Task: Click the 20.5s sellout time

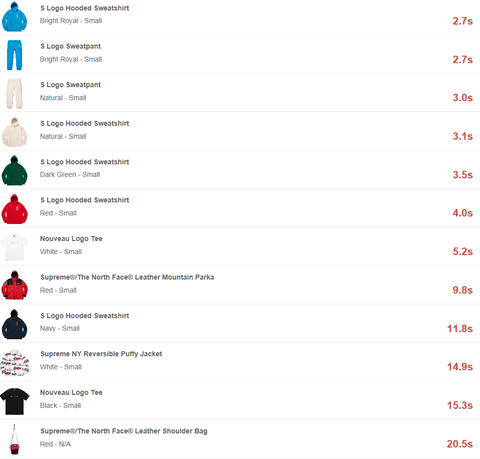Action: [x=460, y=444]
